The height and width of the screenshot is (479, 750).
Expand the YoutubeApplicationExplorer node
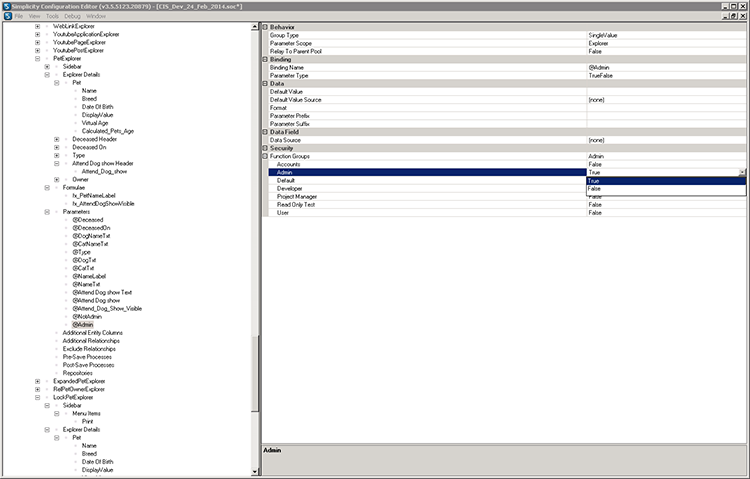[37, 34]
